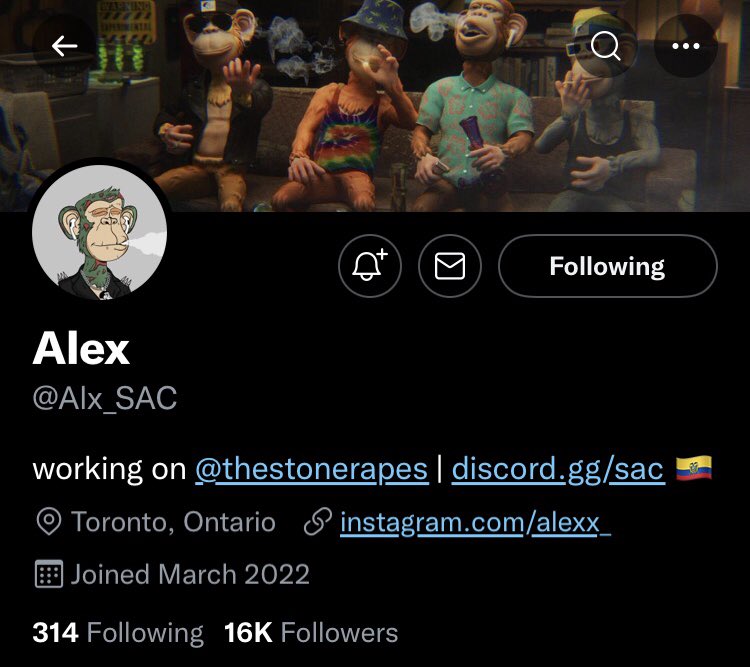Click the link chain icon
This screenshot has height=667, width=750.
pyautogui.click(x=318, y=522)
